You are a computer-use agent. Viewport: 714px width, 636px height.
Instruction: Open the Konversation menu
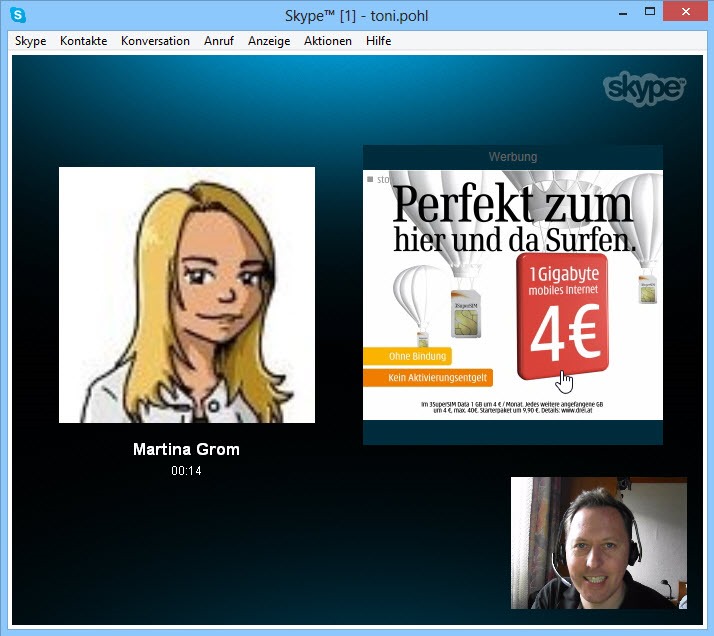(155, 41)
